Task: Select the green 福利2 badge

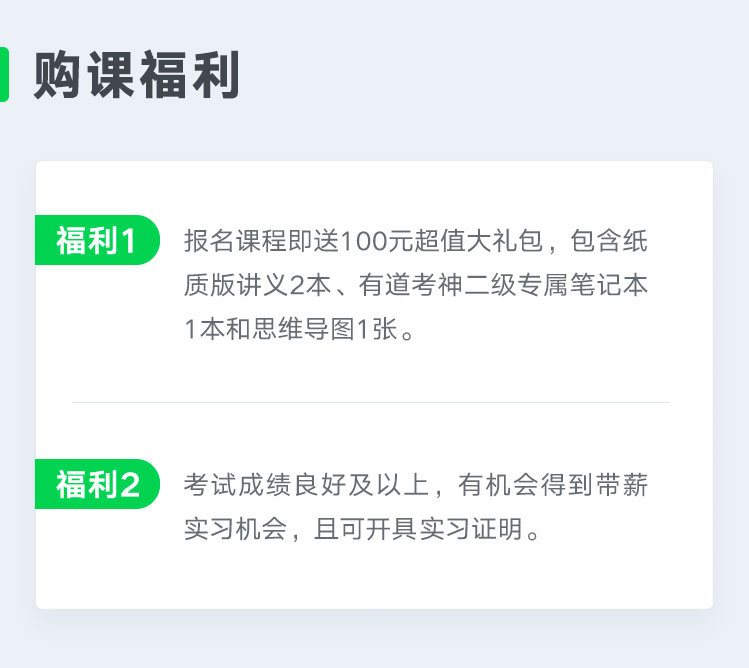Action: [97, 484]
